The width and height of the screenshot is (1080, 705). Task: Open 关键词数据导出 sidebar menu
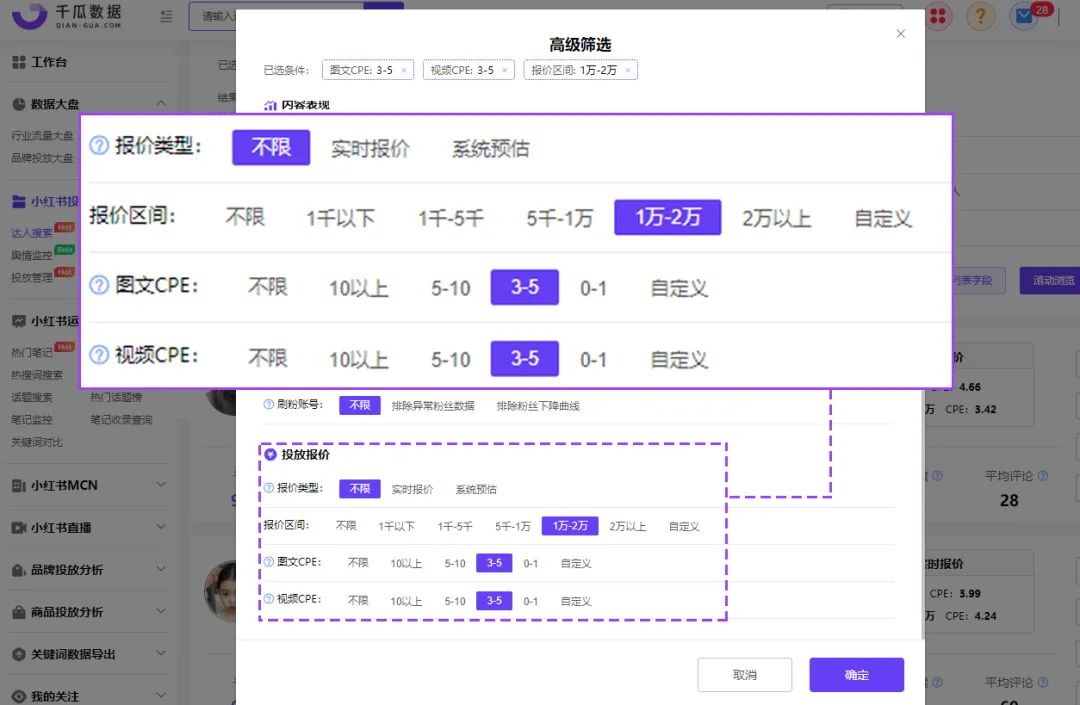[86, 653]
